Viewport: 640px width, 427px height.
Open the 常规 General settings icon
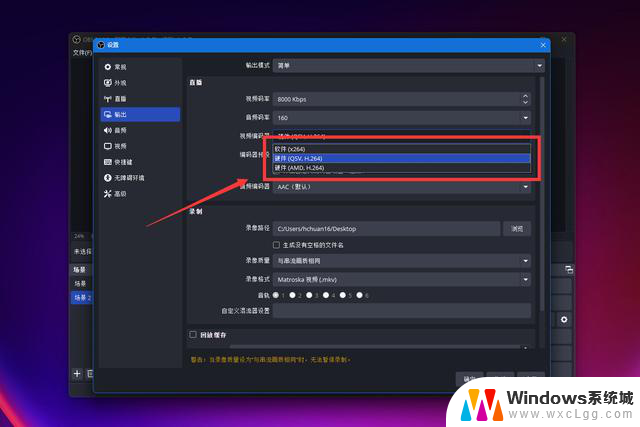point(108,67)
